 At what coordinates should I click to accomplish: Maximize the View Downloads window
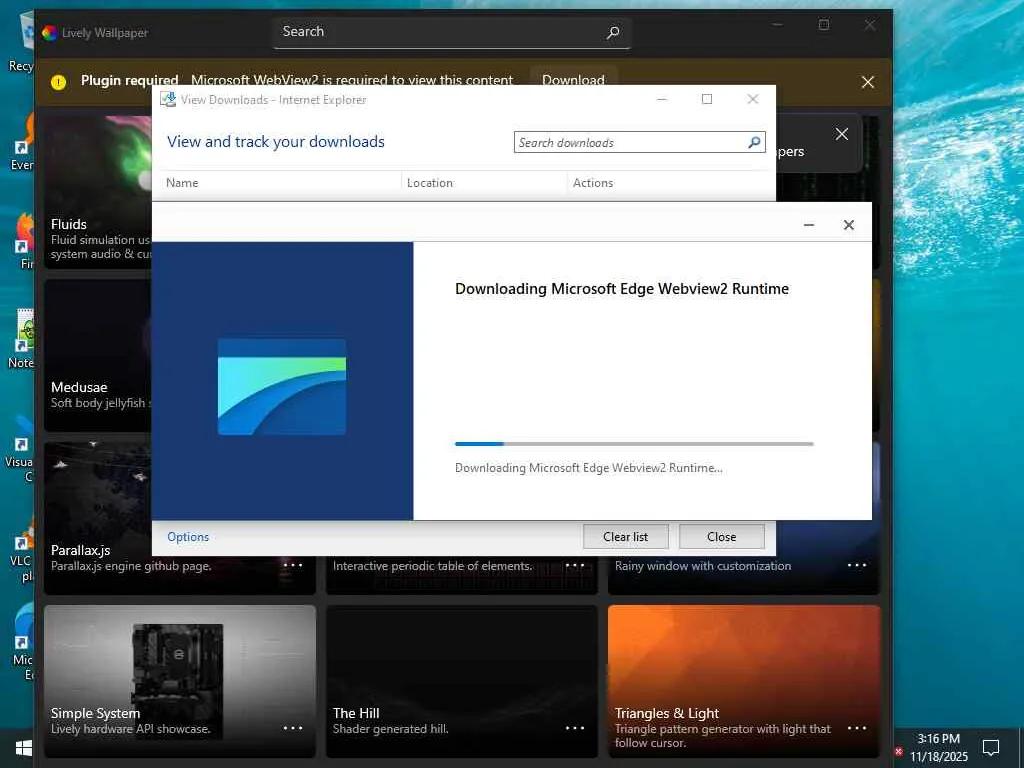pos(707,99)
